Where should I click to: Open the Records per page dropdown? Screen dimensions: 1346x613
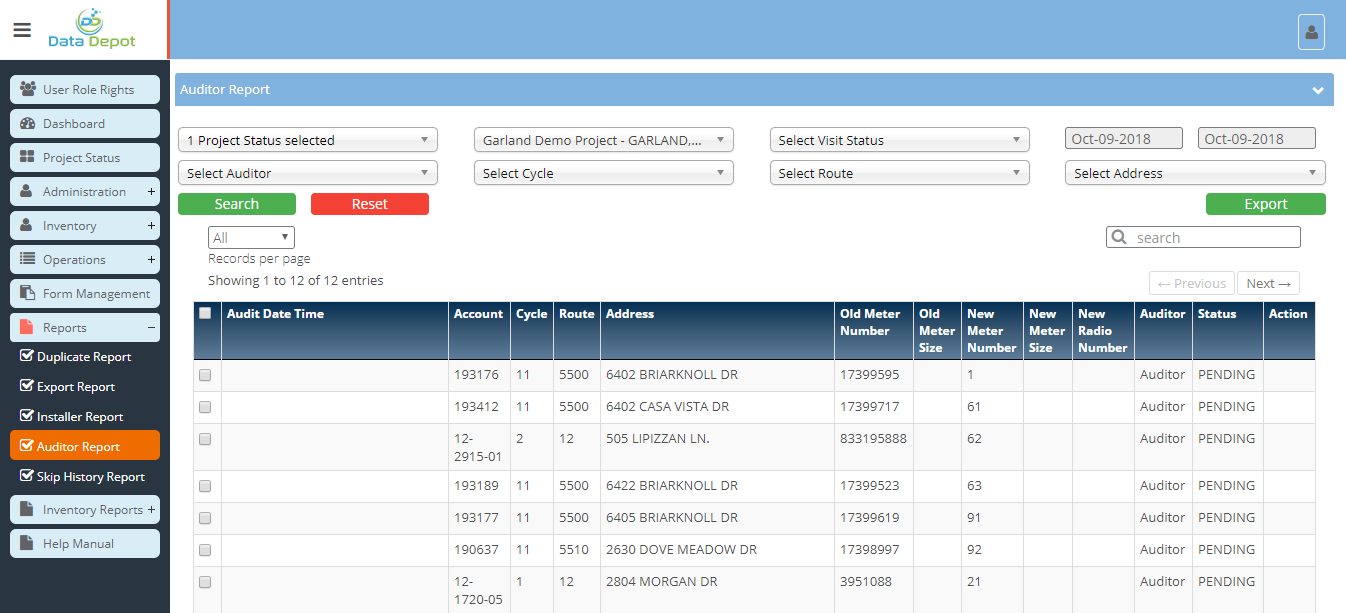[x=251, y=238]
